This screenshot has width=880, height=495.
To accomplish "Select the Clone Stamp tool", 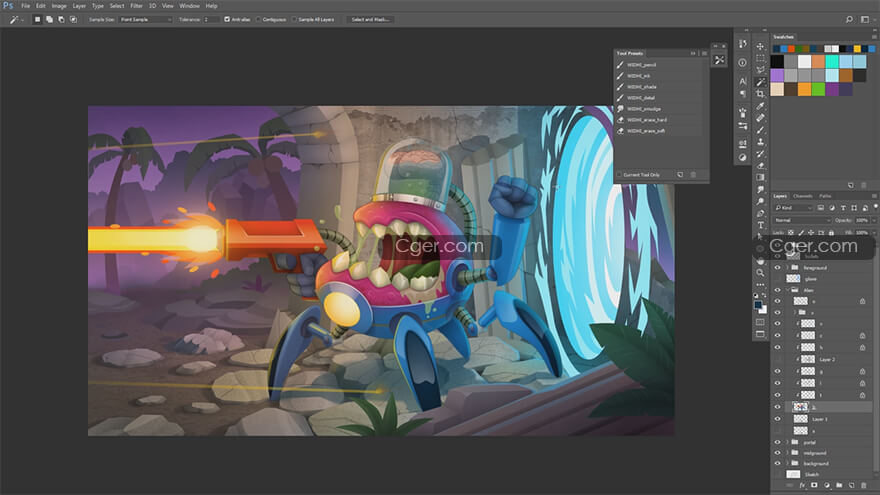I will pyautogui.click(x=760, y=141).
